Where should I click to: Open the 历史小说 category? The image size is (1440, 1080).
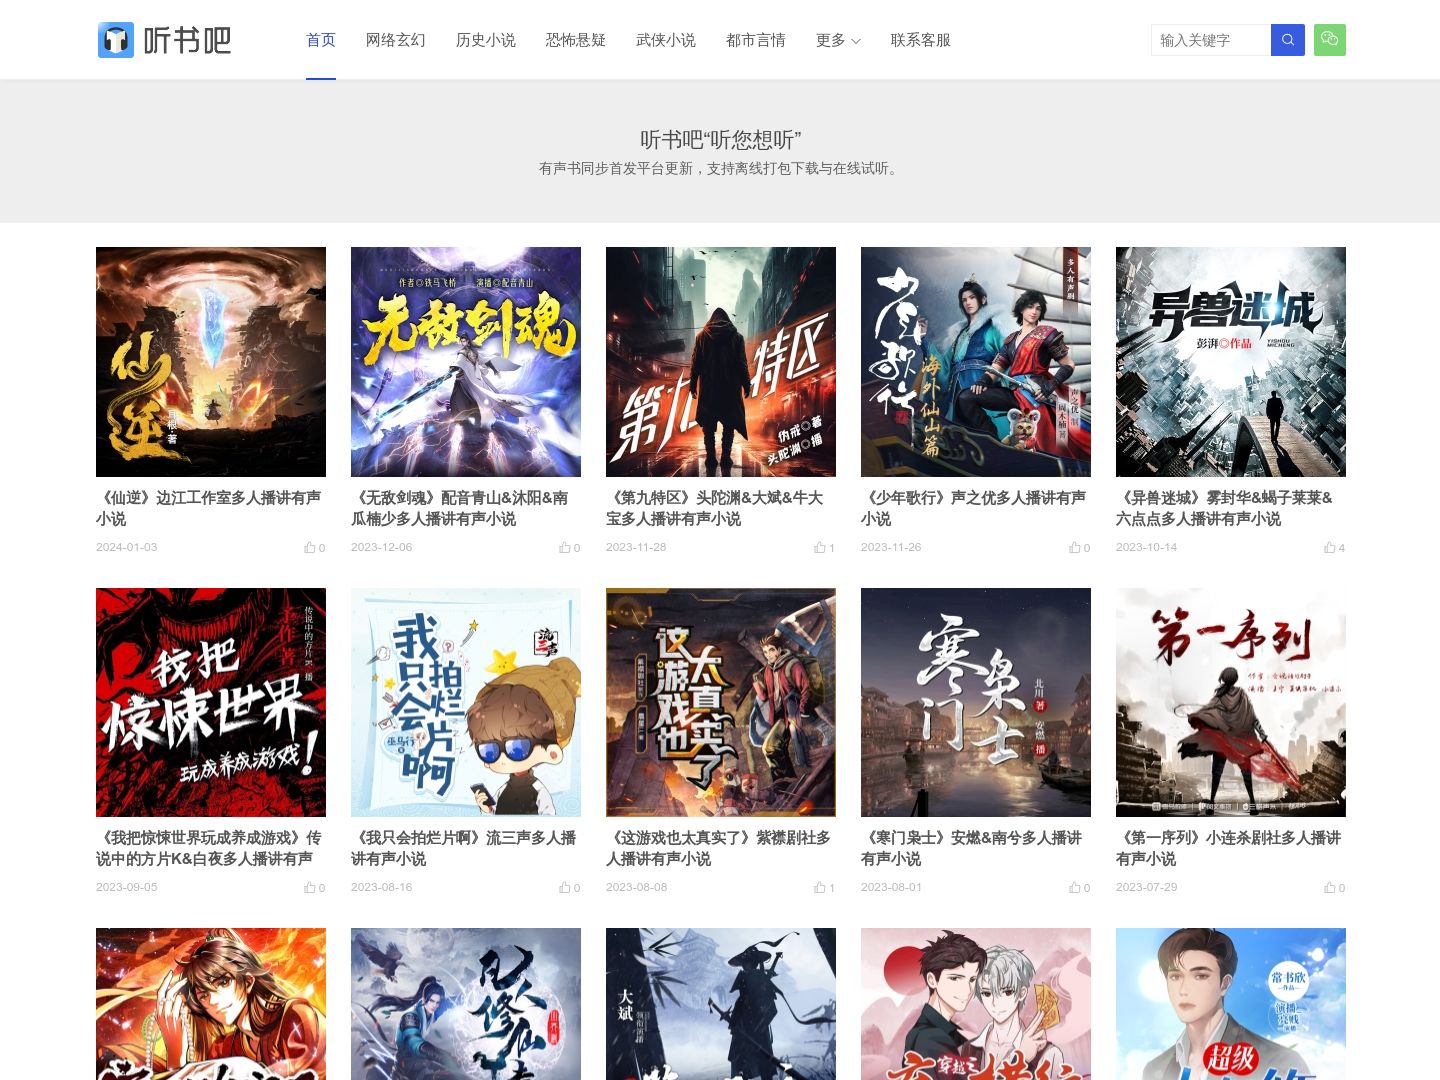point(486,40)
